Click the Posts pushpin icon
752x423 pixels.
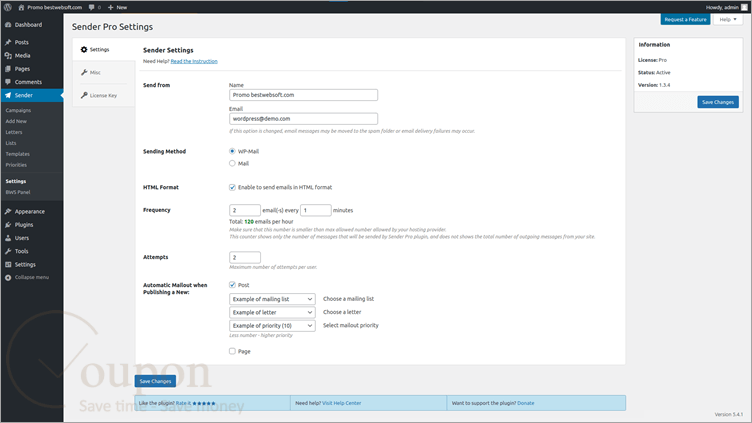click(x=8, y=42)
